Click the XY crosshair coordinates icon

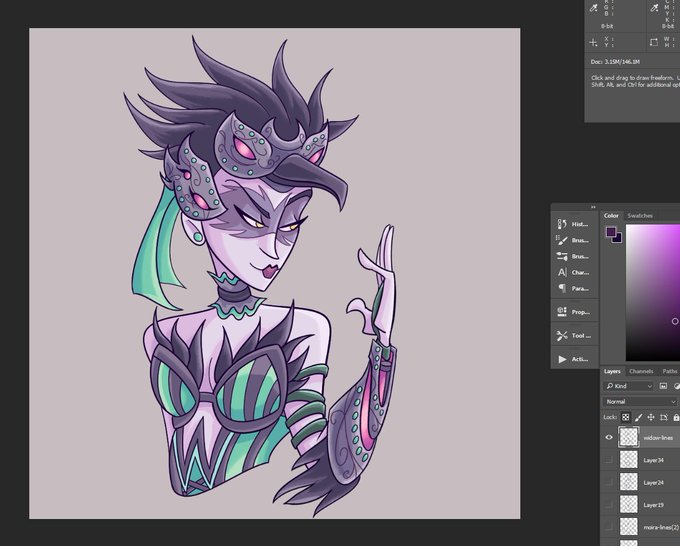593,42
